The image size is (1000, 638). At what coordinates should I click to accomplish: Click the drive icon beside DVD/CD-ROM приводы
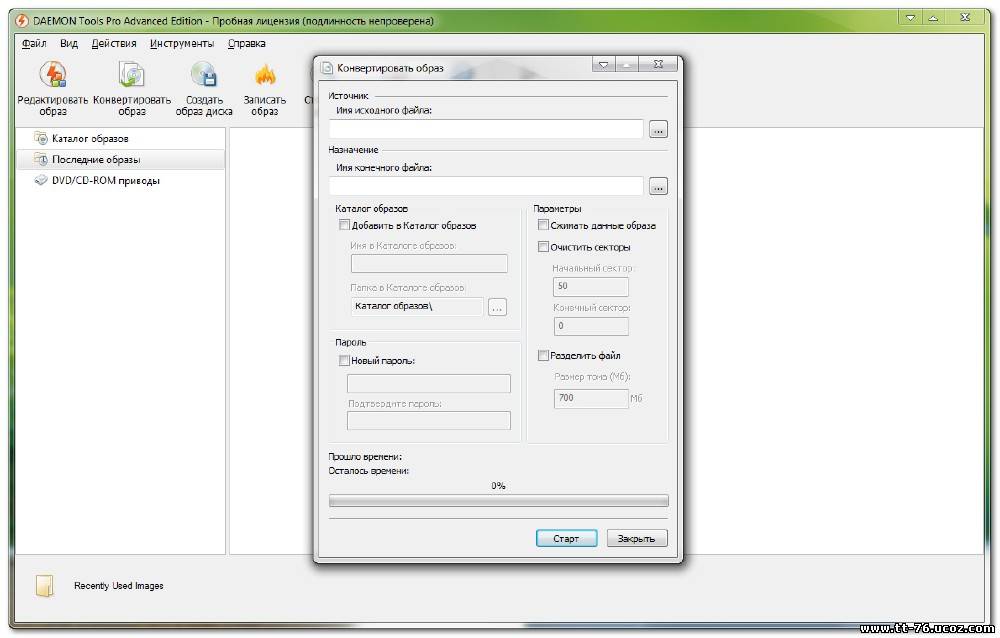point(41,180)
